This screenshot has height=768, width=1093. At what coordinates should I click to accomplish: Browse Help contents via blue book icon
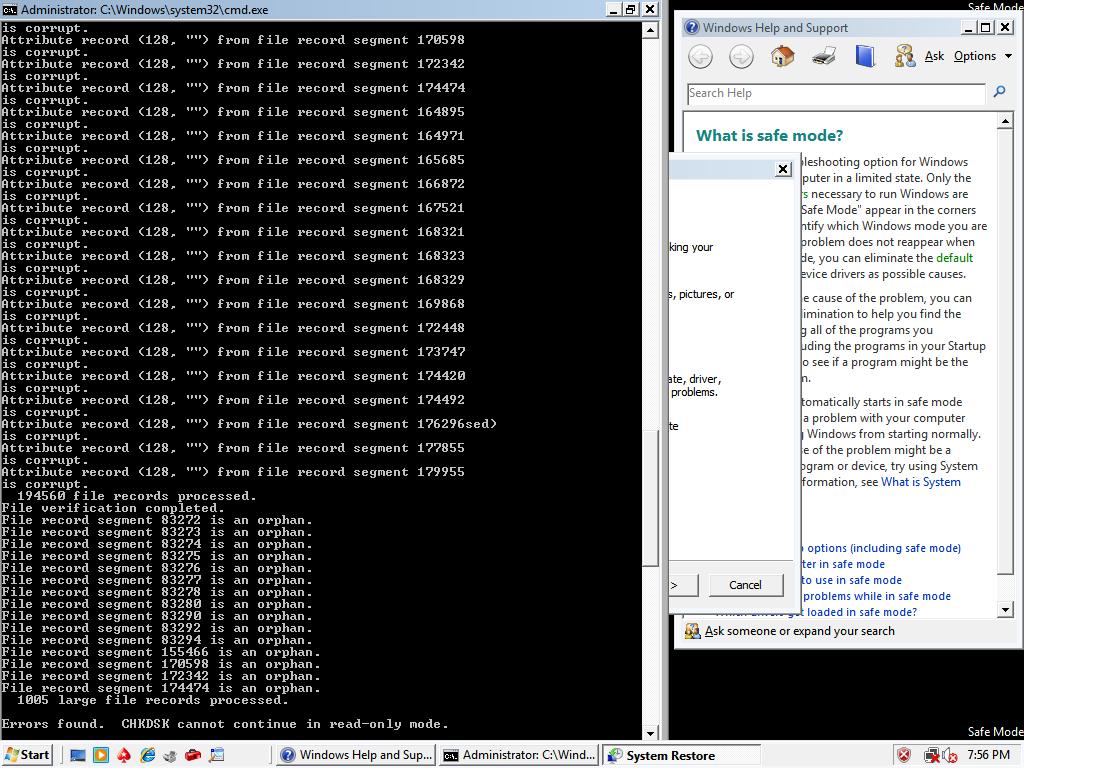[864, 56]
